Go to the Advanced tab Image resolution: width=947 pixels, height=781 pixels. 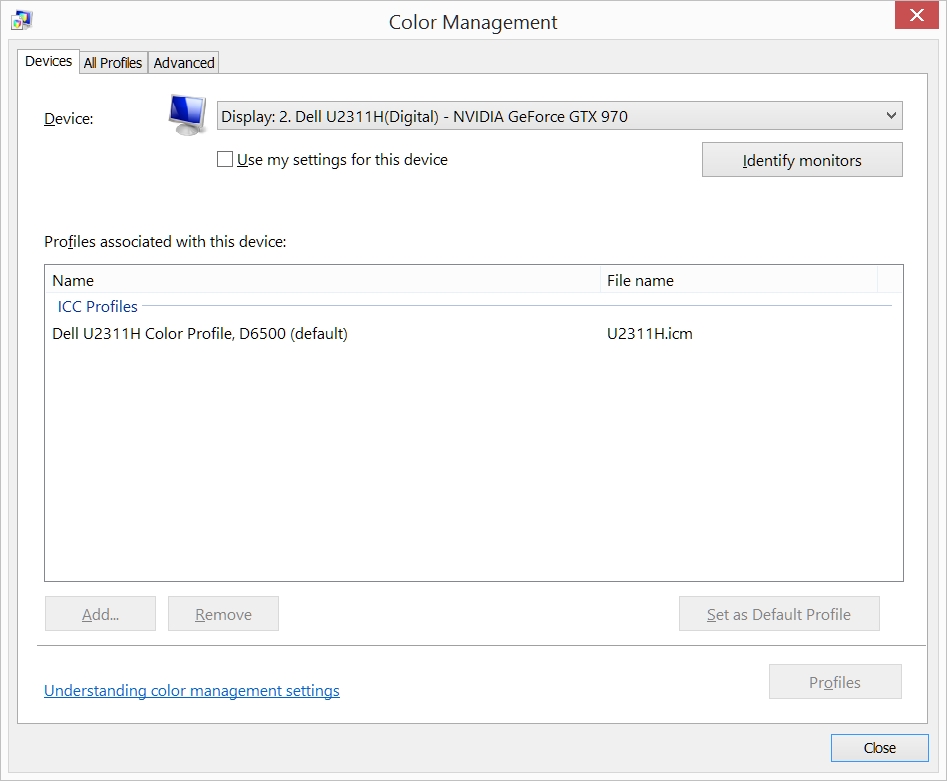pyautogui.click(x=184, y=63)
